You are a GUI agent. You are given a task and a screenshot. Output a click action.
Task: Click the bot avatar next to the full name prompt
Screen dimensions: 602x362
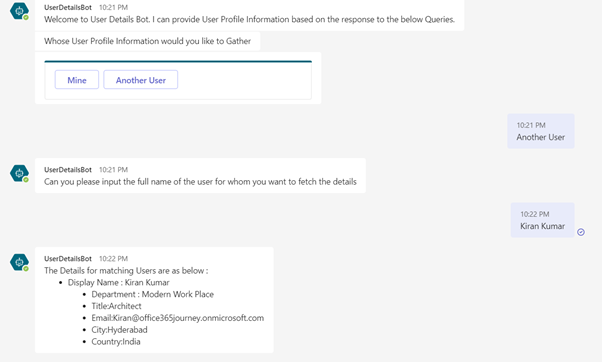tap(19, 173)
